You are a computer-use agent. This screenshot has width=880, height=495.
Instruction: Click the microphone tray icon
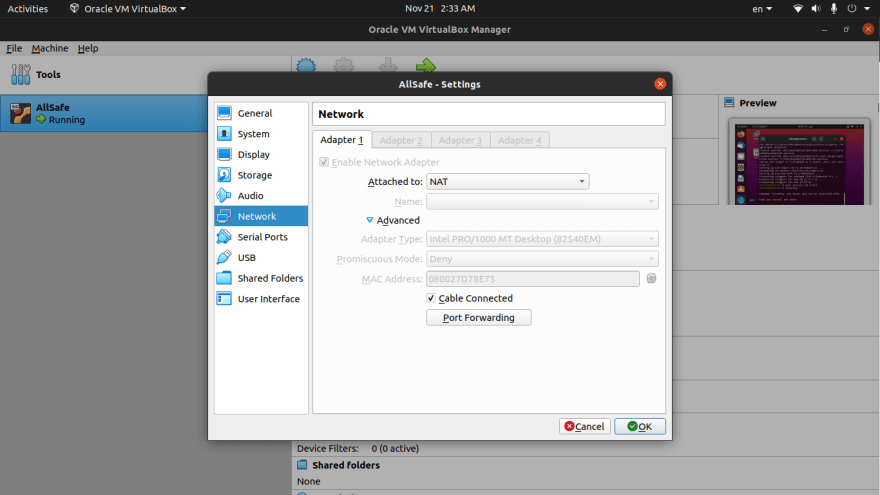pyautogui.click(x=833, y=8)
